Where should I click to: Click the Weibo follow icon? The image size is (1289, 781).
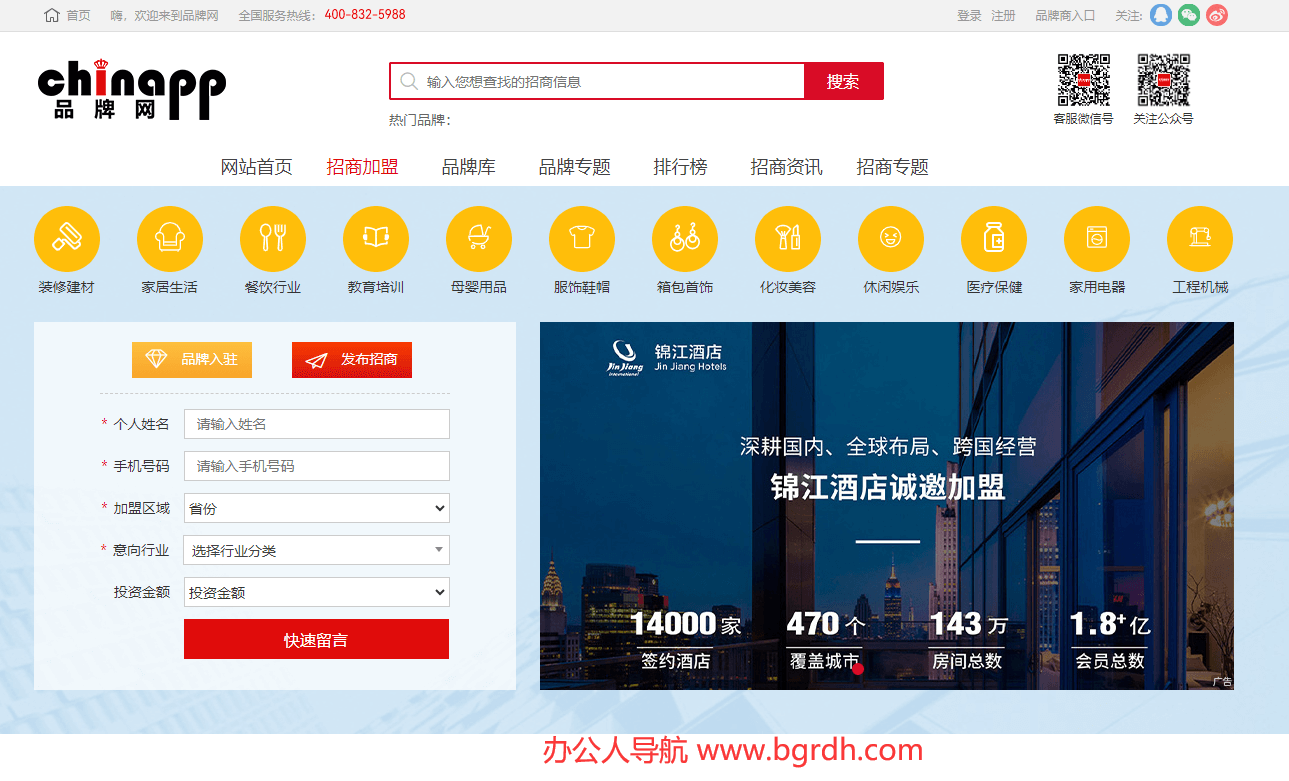[x=1217, y=15]
